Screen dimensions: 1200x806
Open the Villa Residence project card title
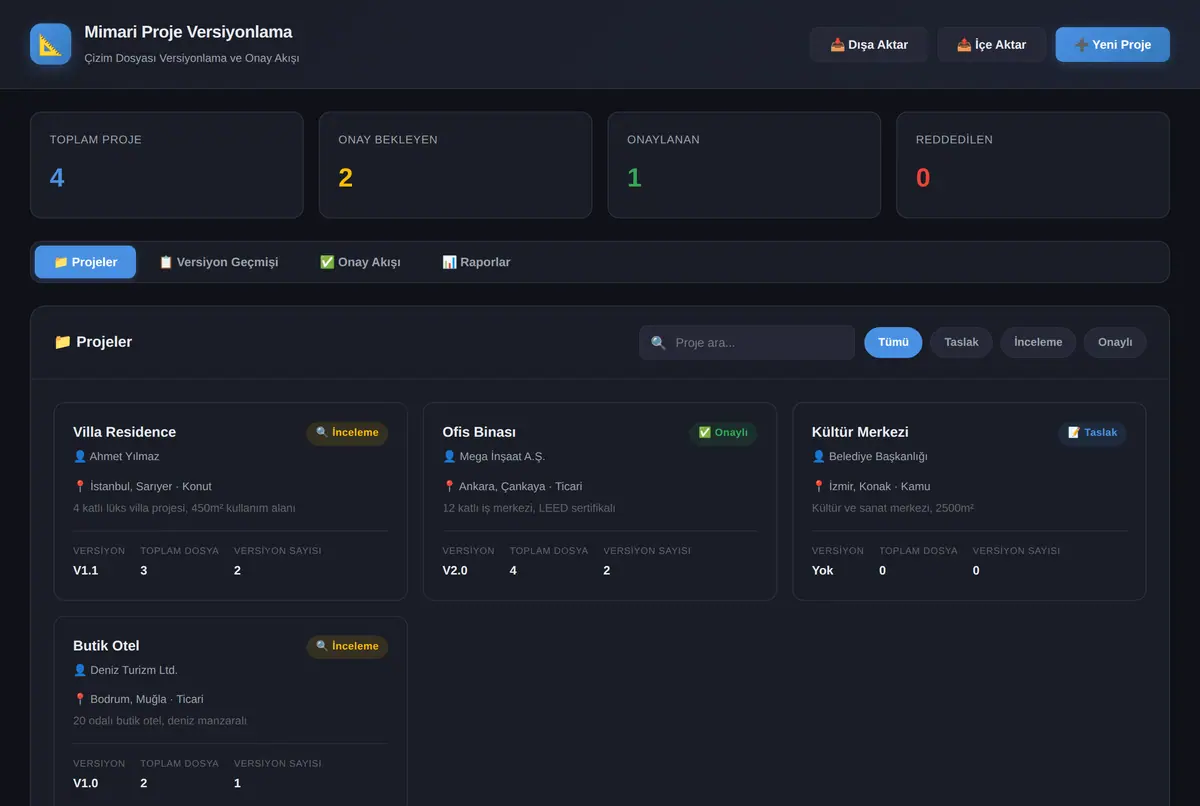[x=124, y=432]
